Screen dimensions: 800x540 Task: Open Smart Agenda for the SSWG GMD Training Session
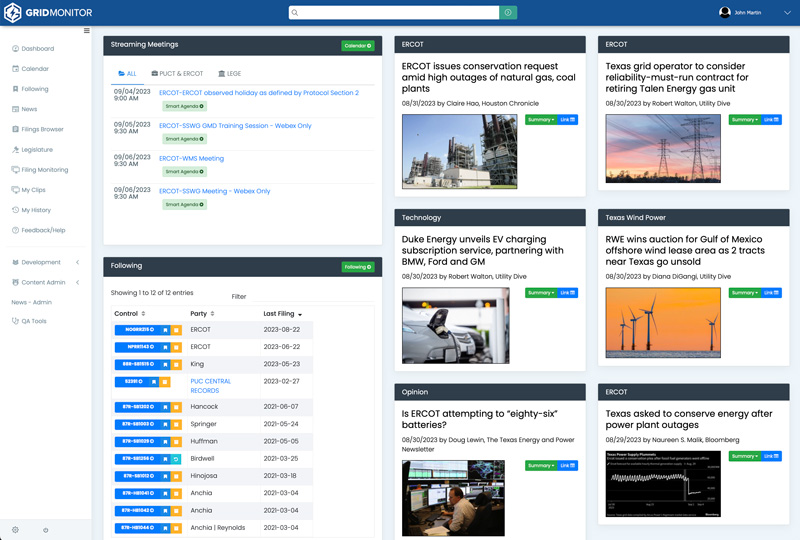(184, 139)
